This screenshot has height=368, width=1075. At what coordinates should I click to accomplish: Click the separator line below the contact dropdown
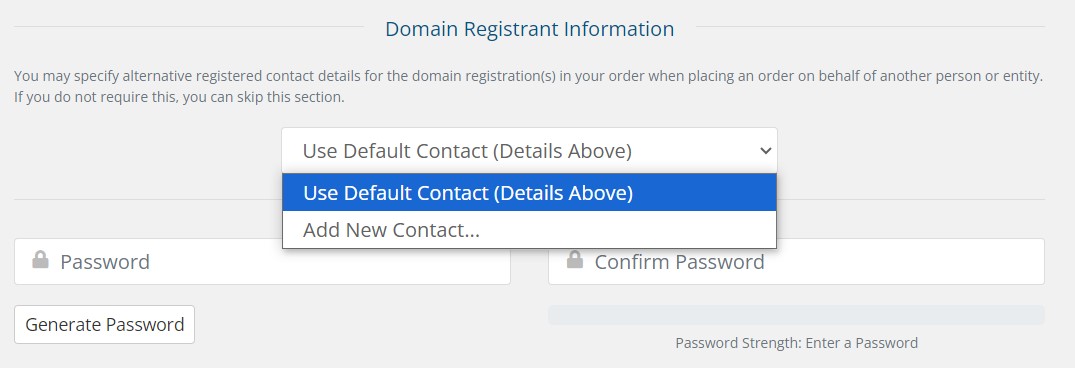point(147,200)
